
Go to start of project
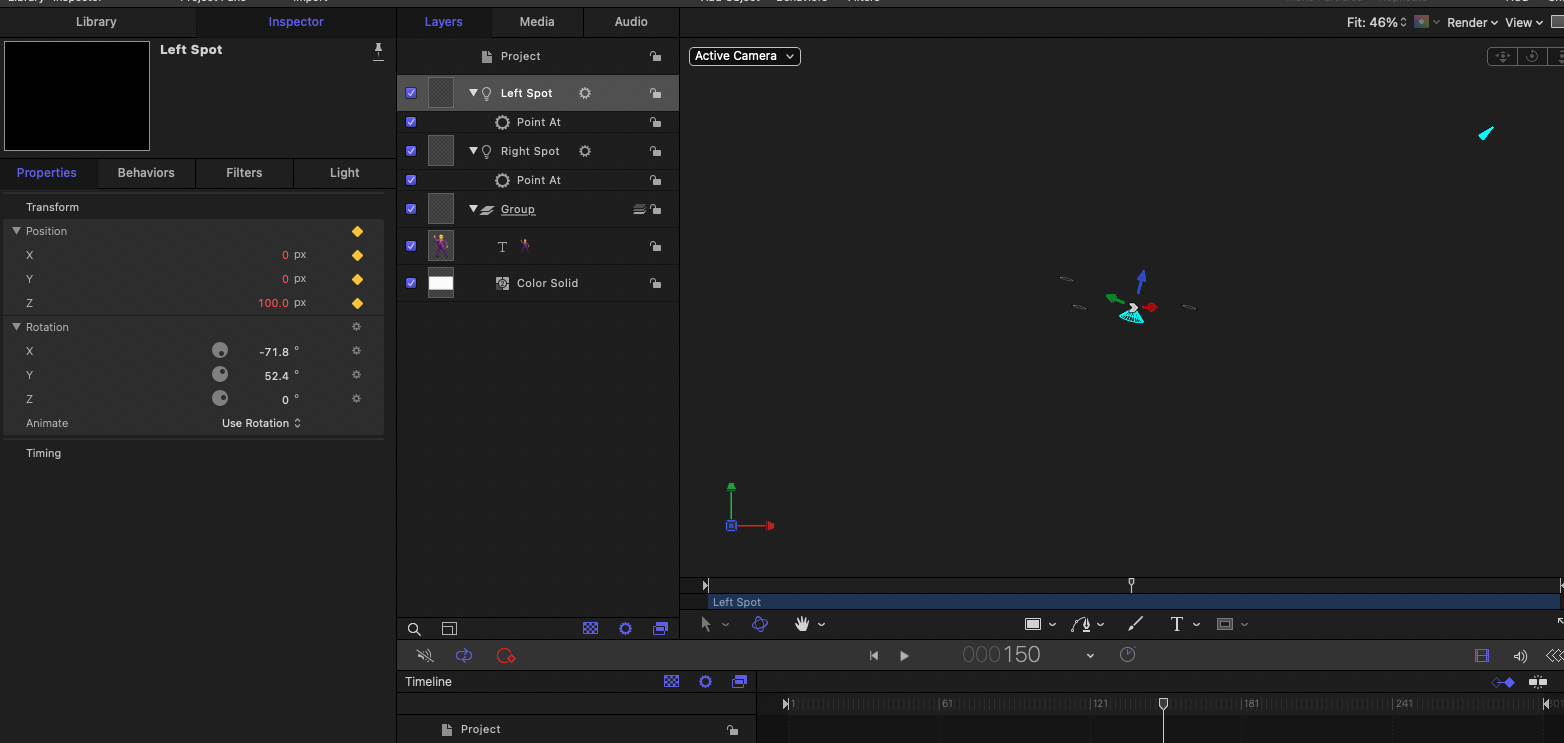pos(873,656)
